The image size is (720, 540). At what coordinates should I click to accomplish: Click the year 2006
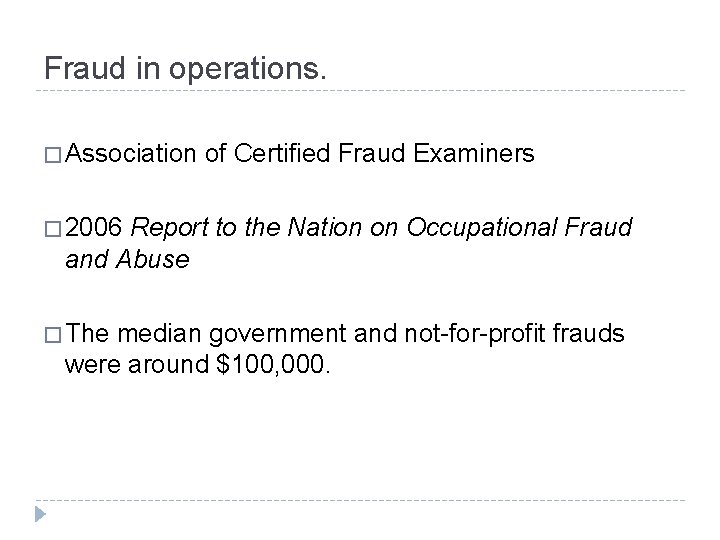[x=94, y=228]
